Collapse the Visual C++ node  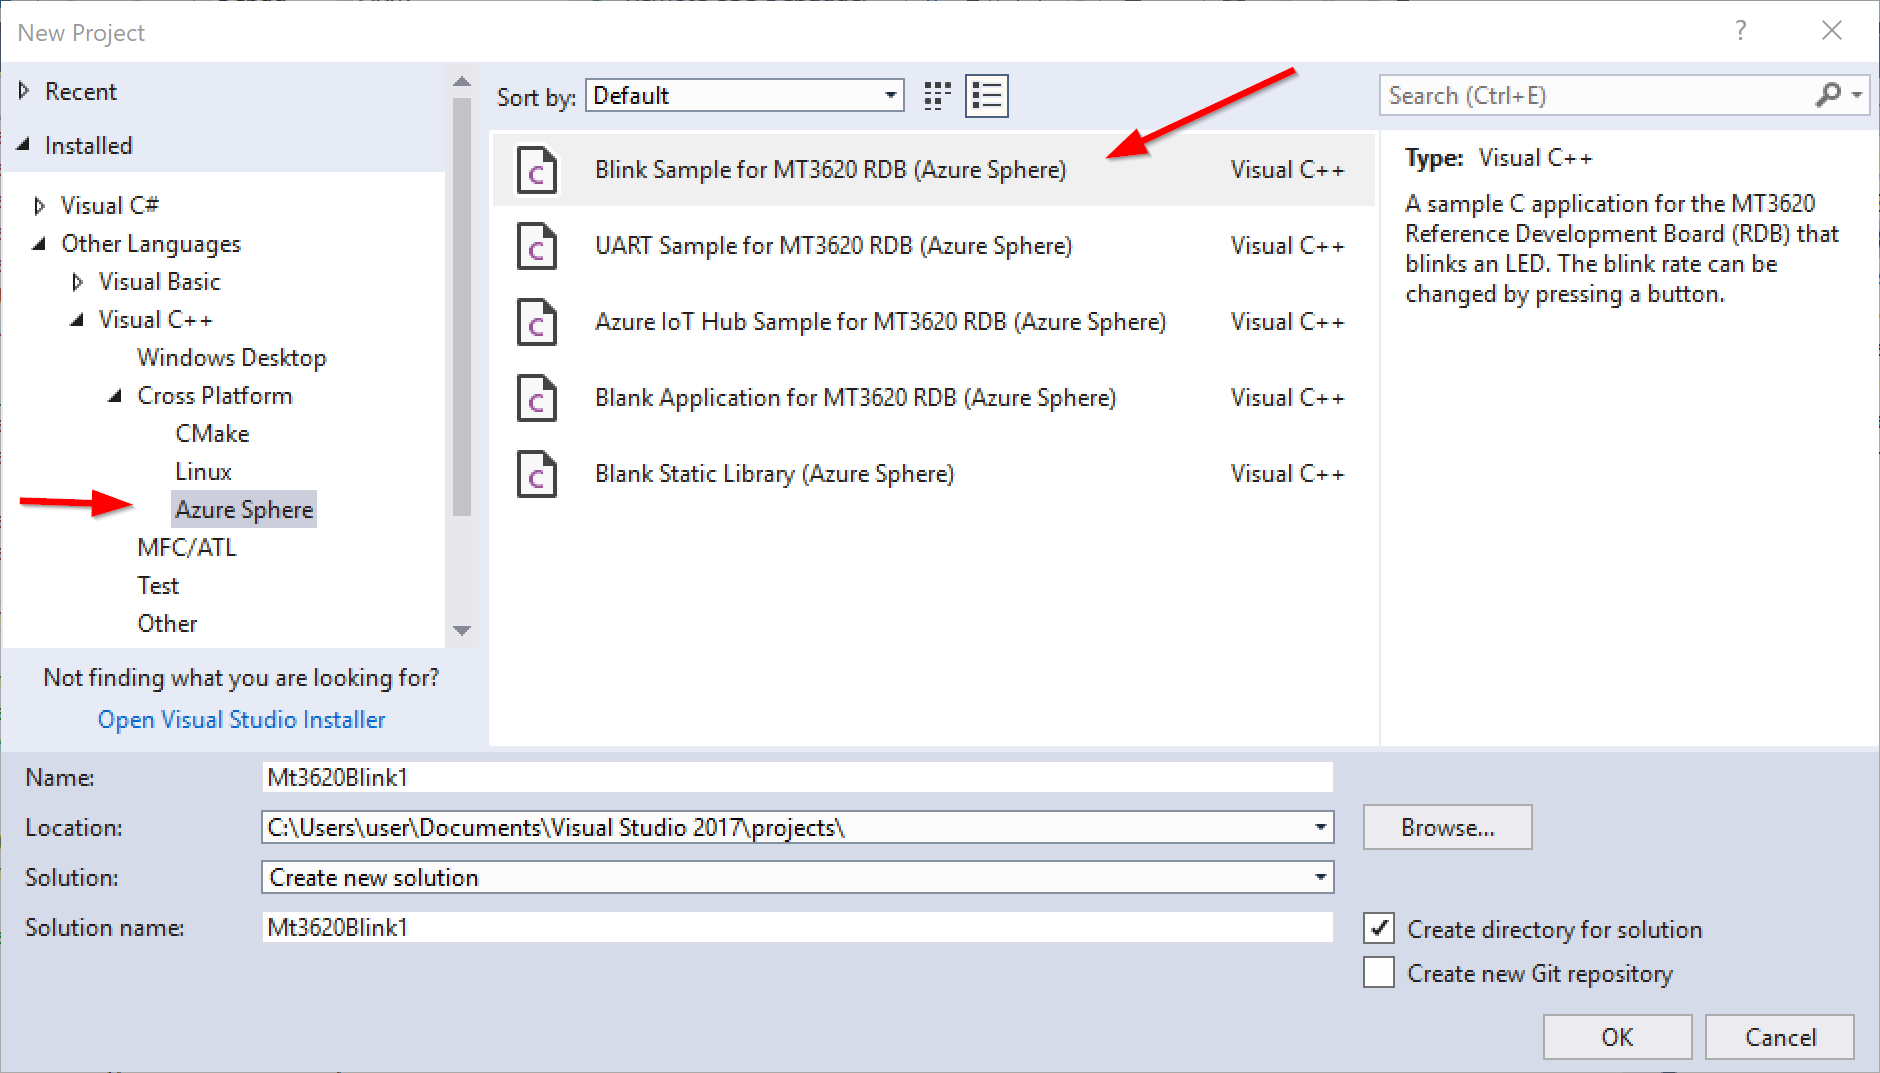point(77,320)
